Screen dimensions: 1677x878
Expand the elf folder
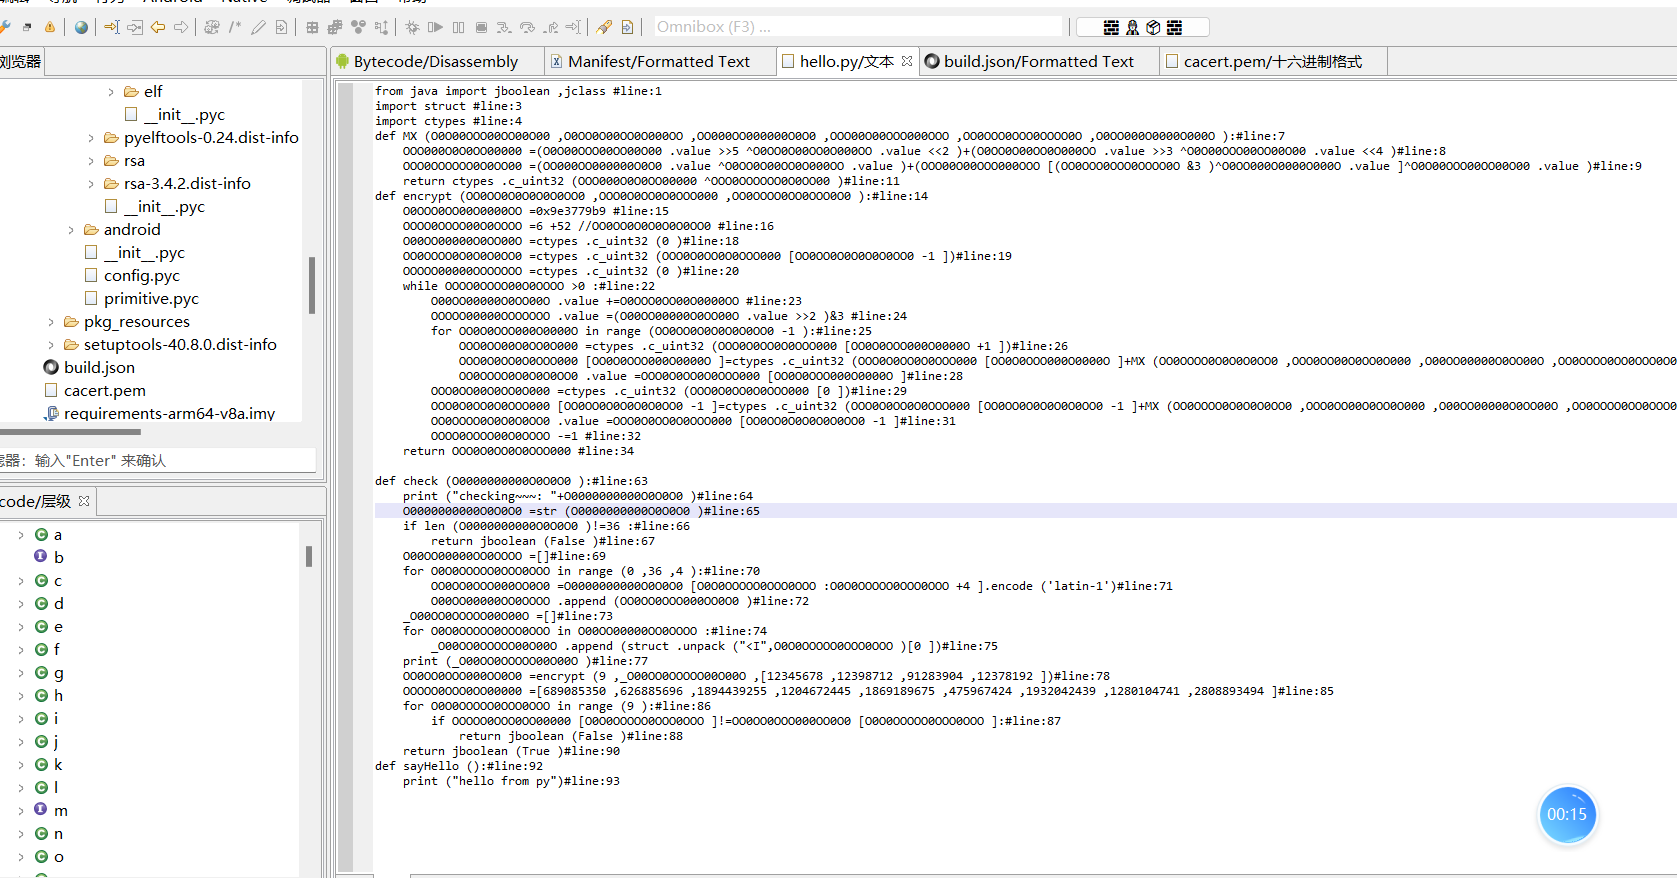(111, 92)
